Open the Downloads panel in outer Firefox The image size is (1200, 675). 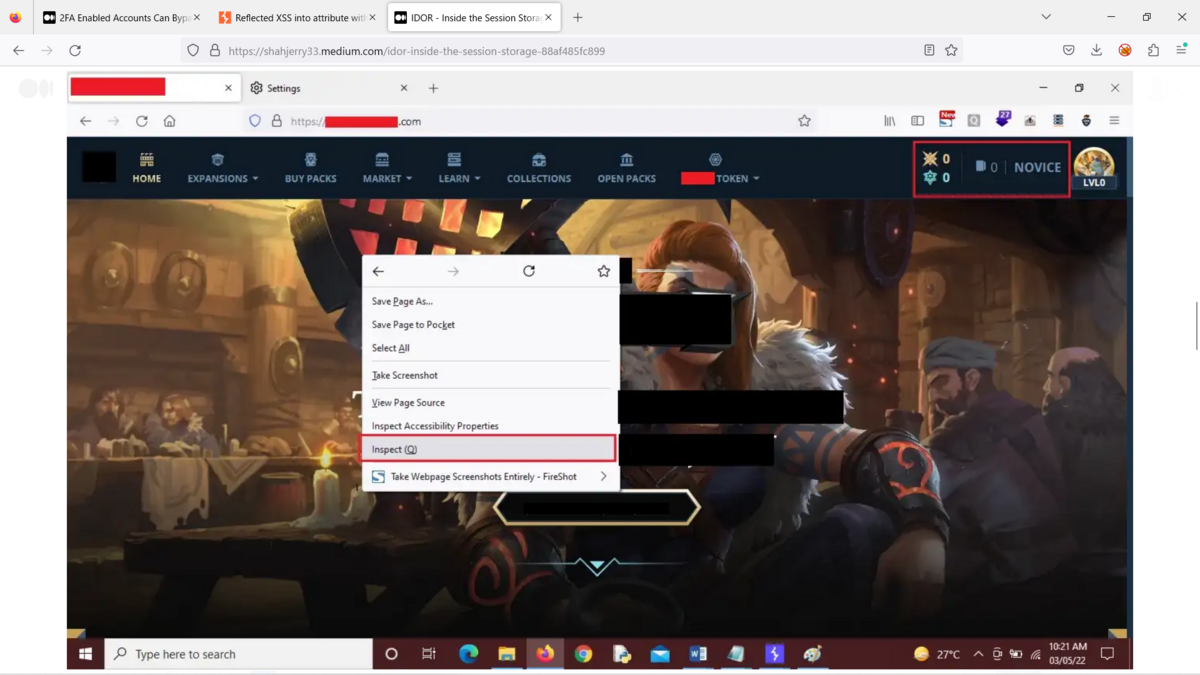tap(1097, 50)
